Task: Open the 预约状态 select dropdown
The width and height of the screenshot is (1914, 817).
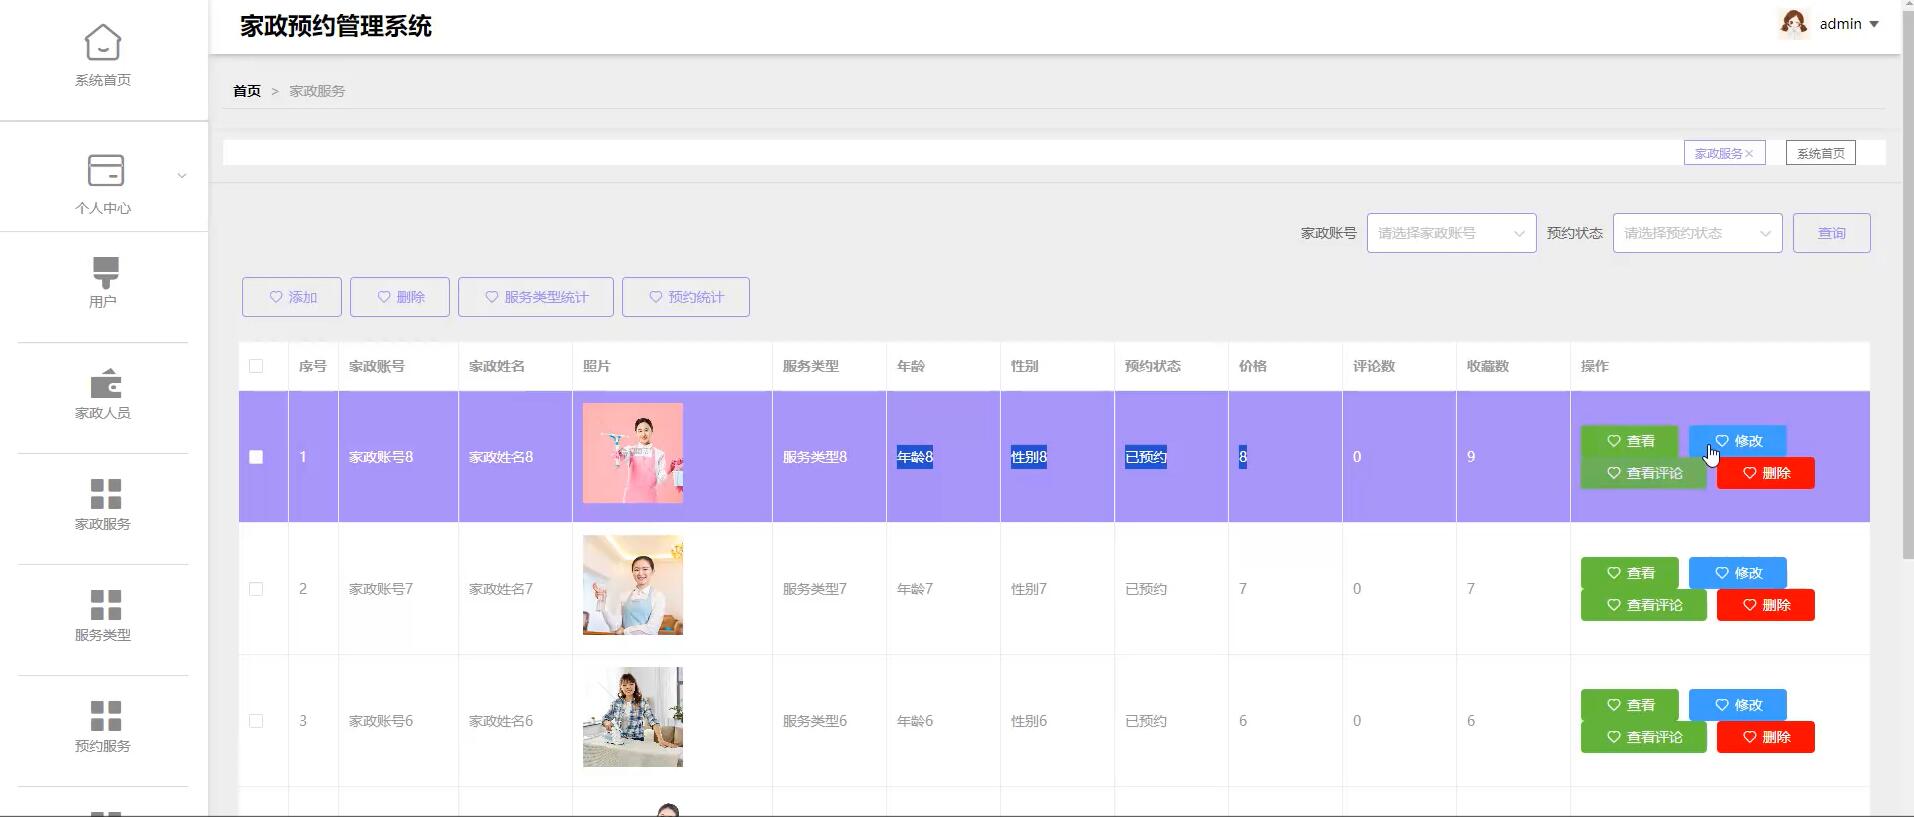Action: (1697, 233)
